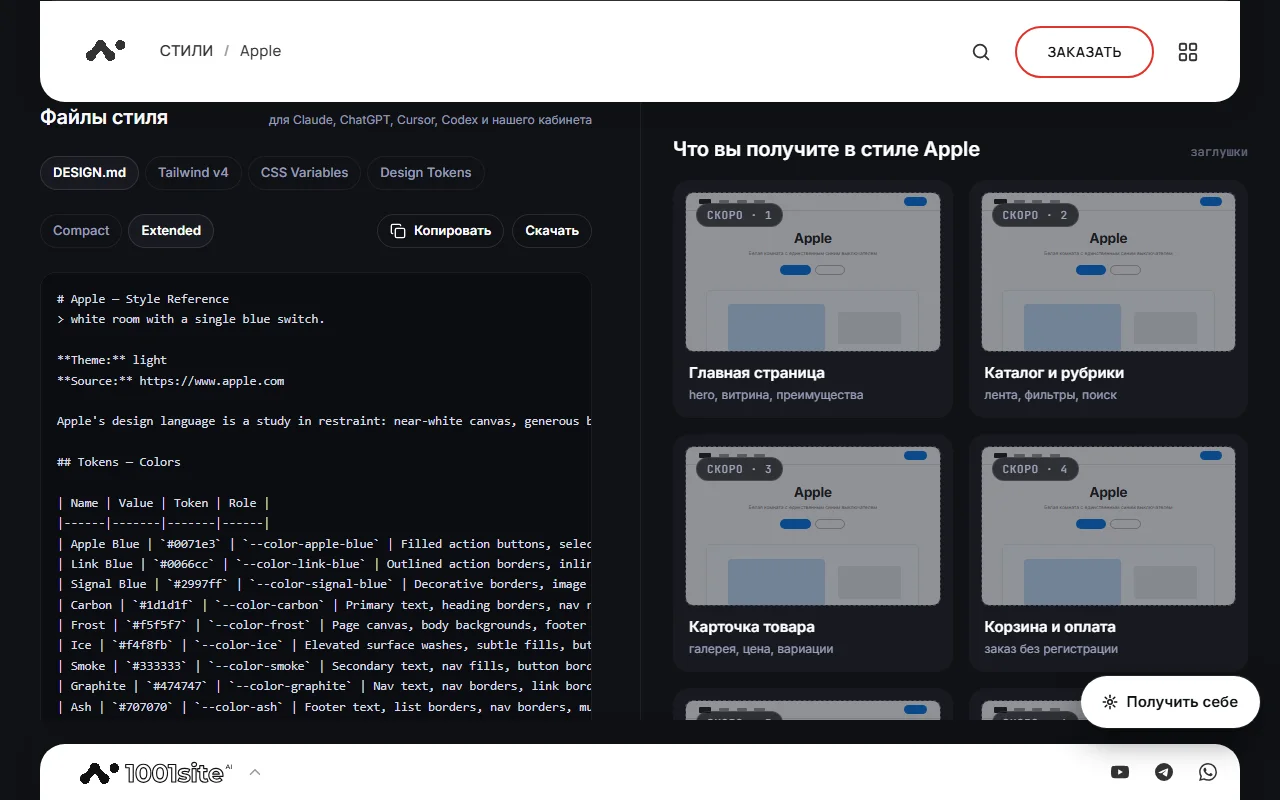This screenshot has height=800, width=1280.
Task: Click the заглушки label
Action: click(x=1219, y=152)
